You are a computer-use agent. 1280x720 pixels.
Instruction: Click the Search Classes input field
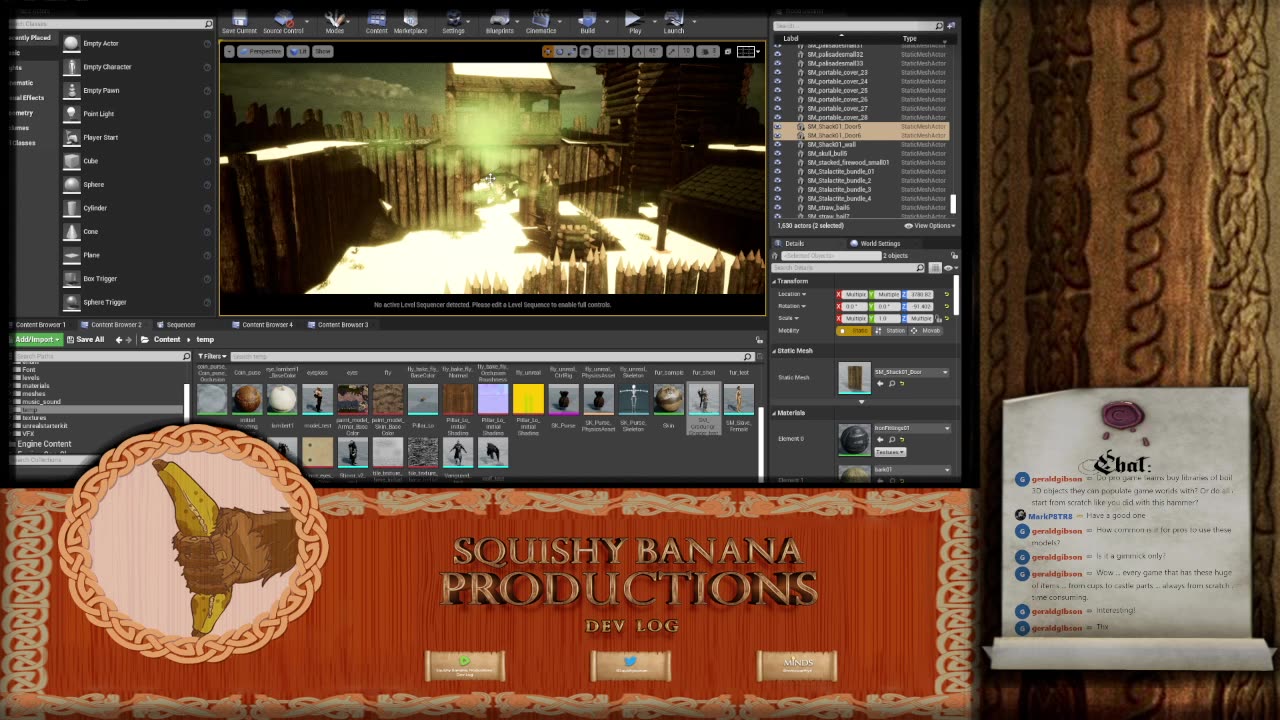109,24
